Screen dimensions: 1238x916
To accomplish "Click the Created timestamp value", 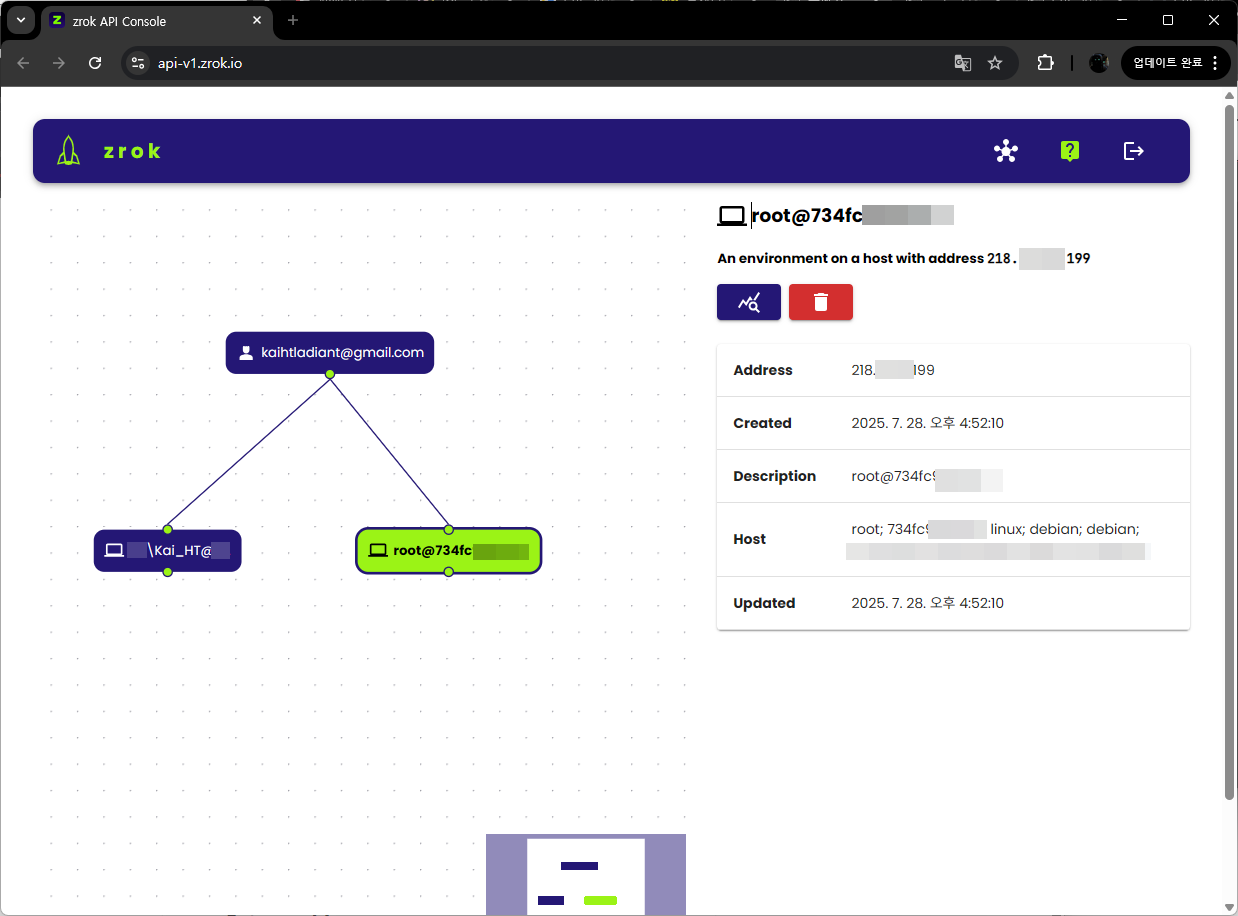I will [x=927, y=423].
